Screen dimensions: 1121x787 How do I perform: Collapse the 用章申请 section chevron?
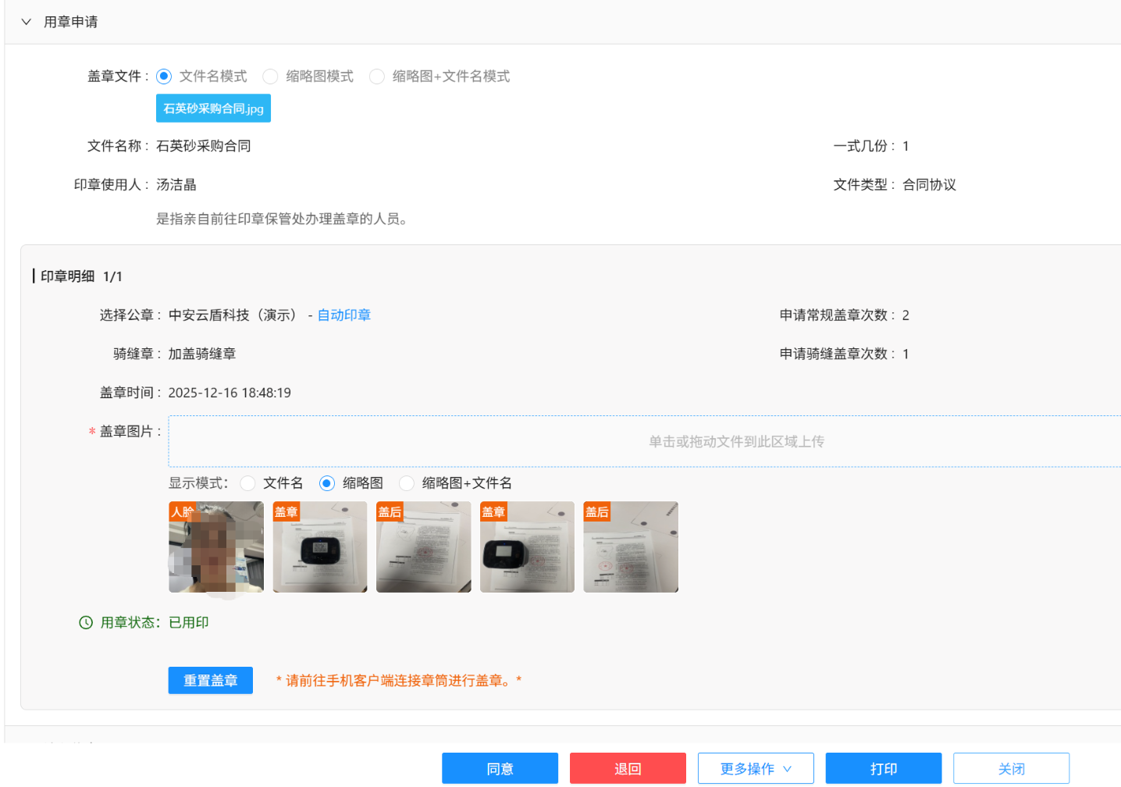tap(26, 22)
